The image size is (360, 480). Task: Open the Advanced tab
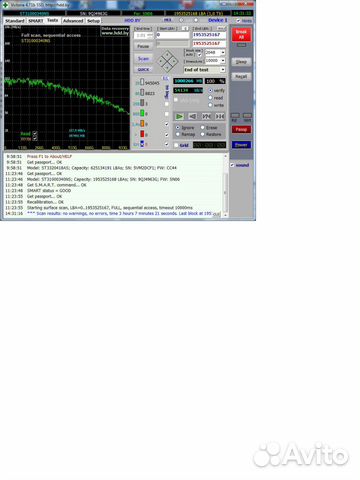coord(73,21)
